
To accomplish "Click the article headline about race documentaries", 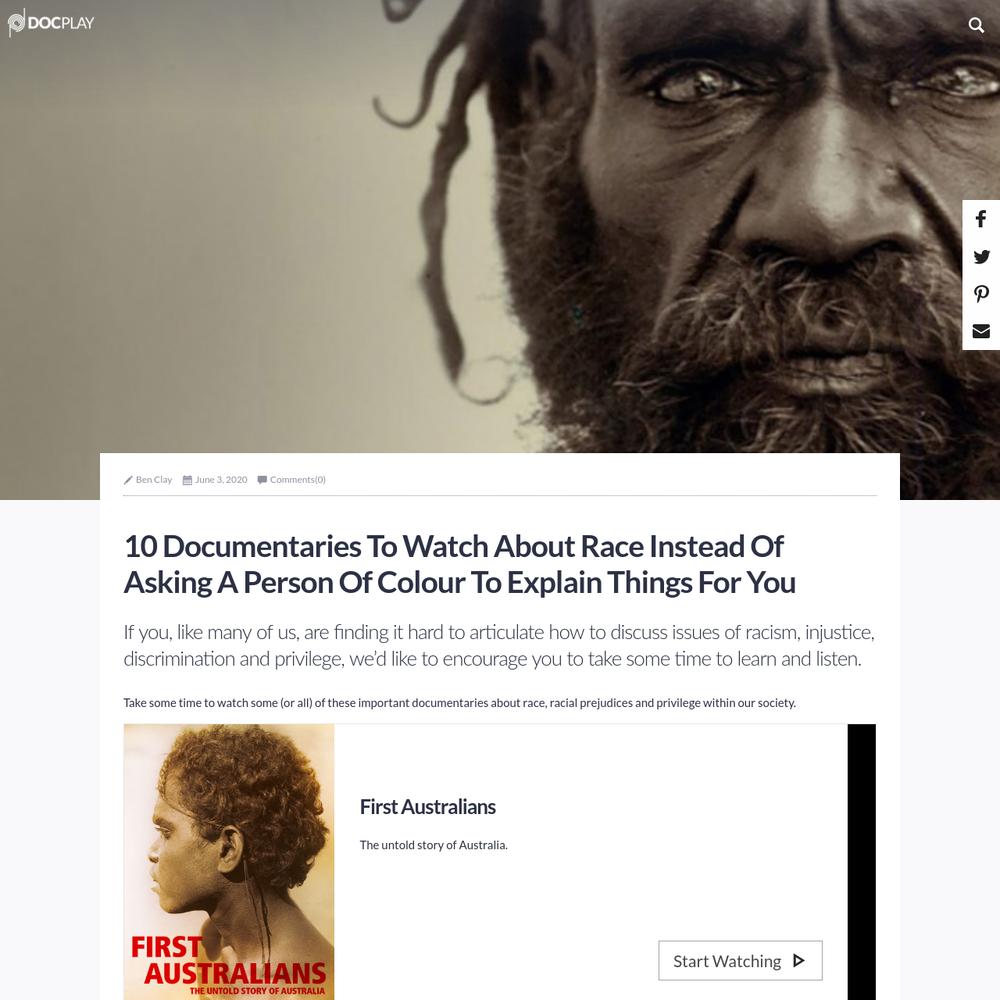I will [x=460, y=564].
